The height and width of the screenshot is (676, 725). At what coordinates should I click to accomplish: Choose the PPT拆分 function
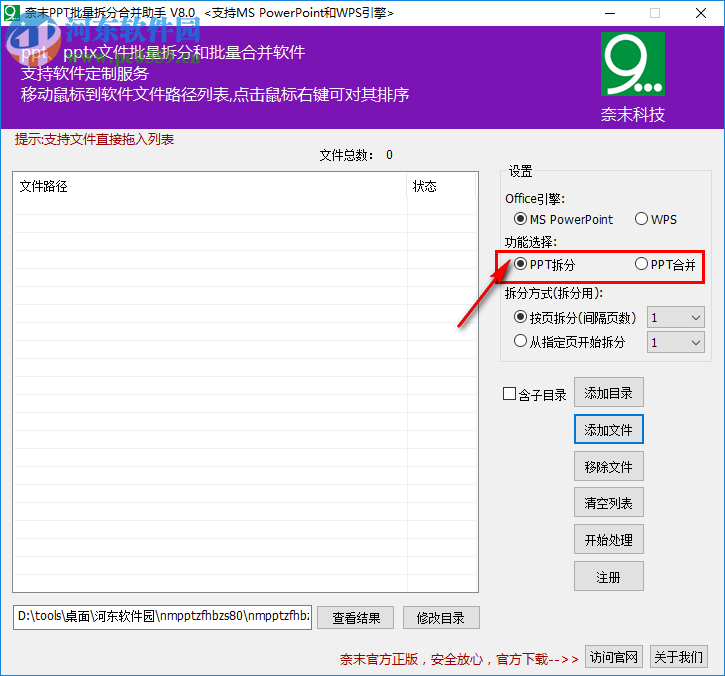tap(544, 264)
